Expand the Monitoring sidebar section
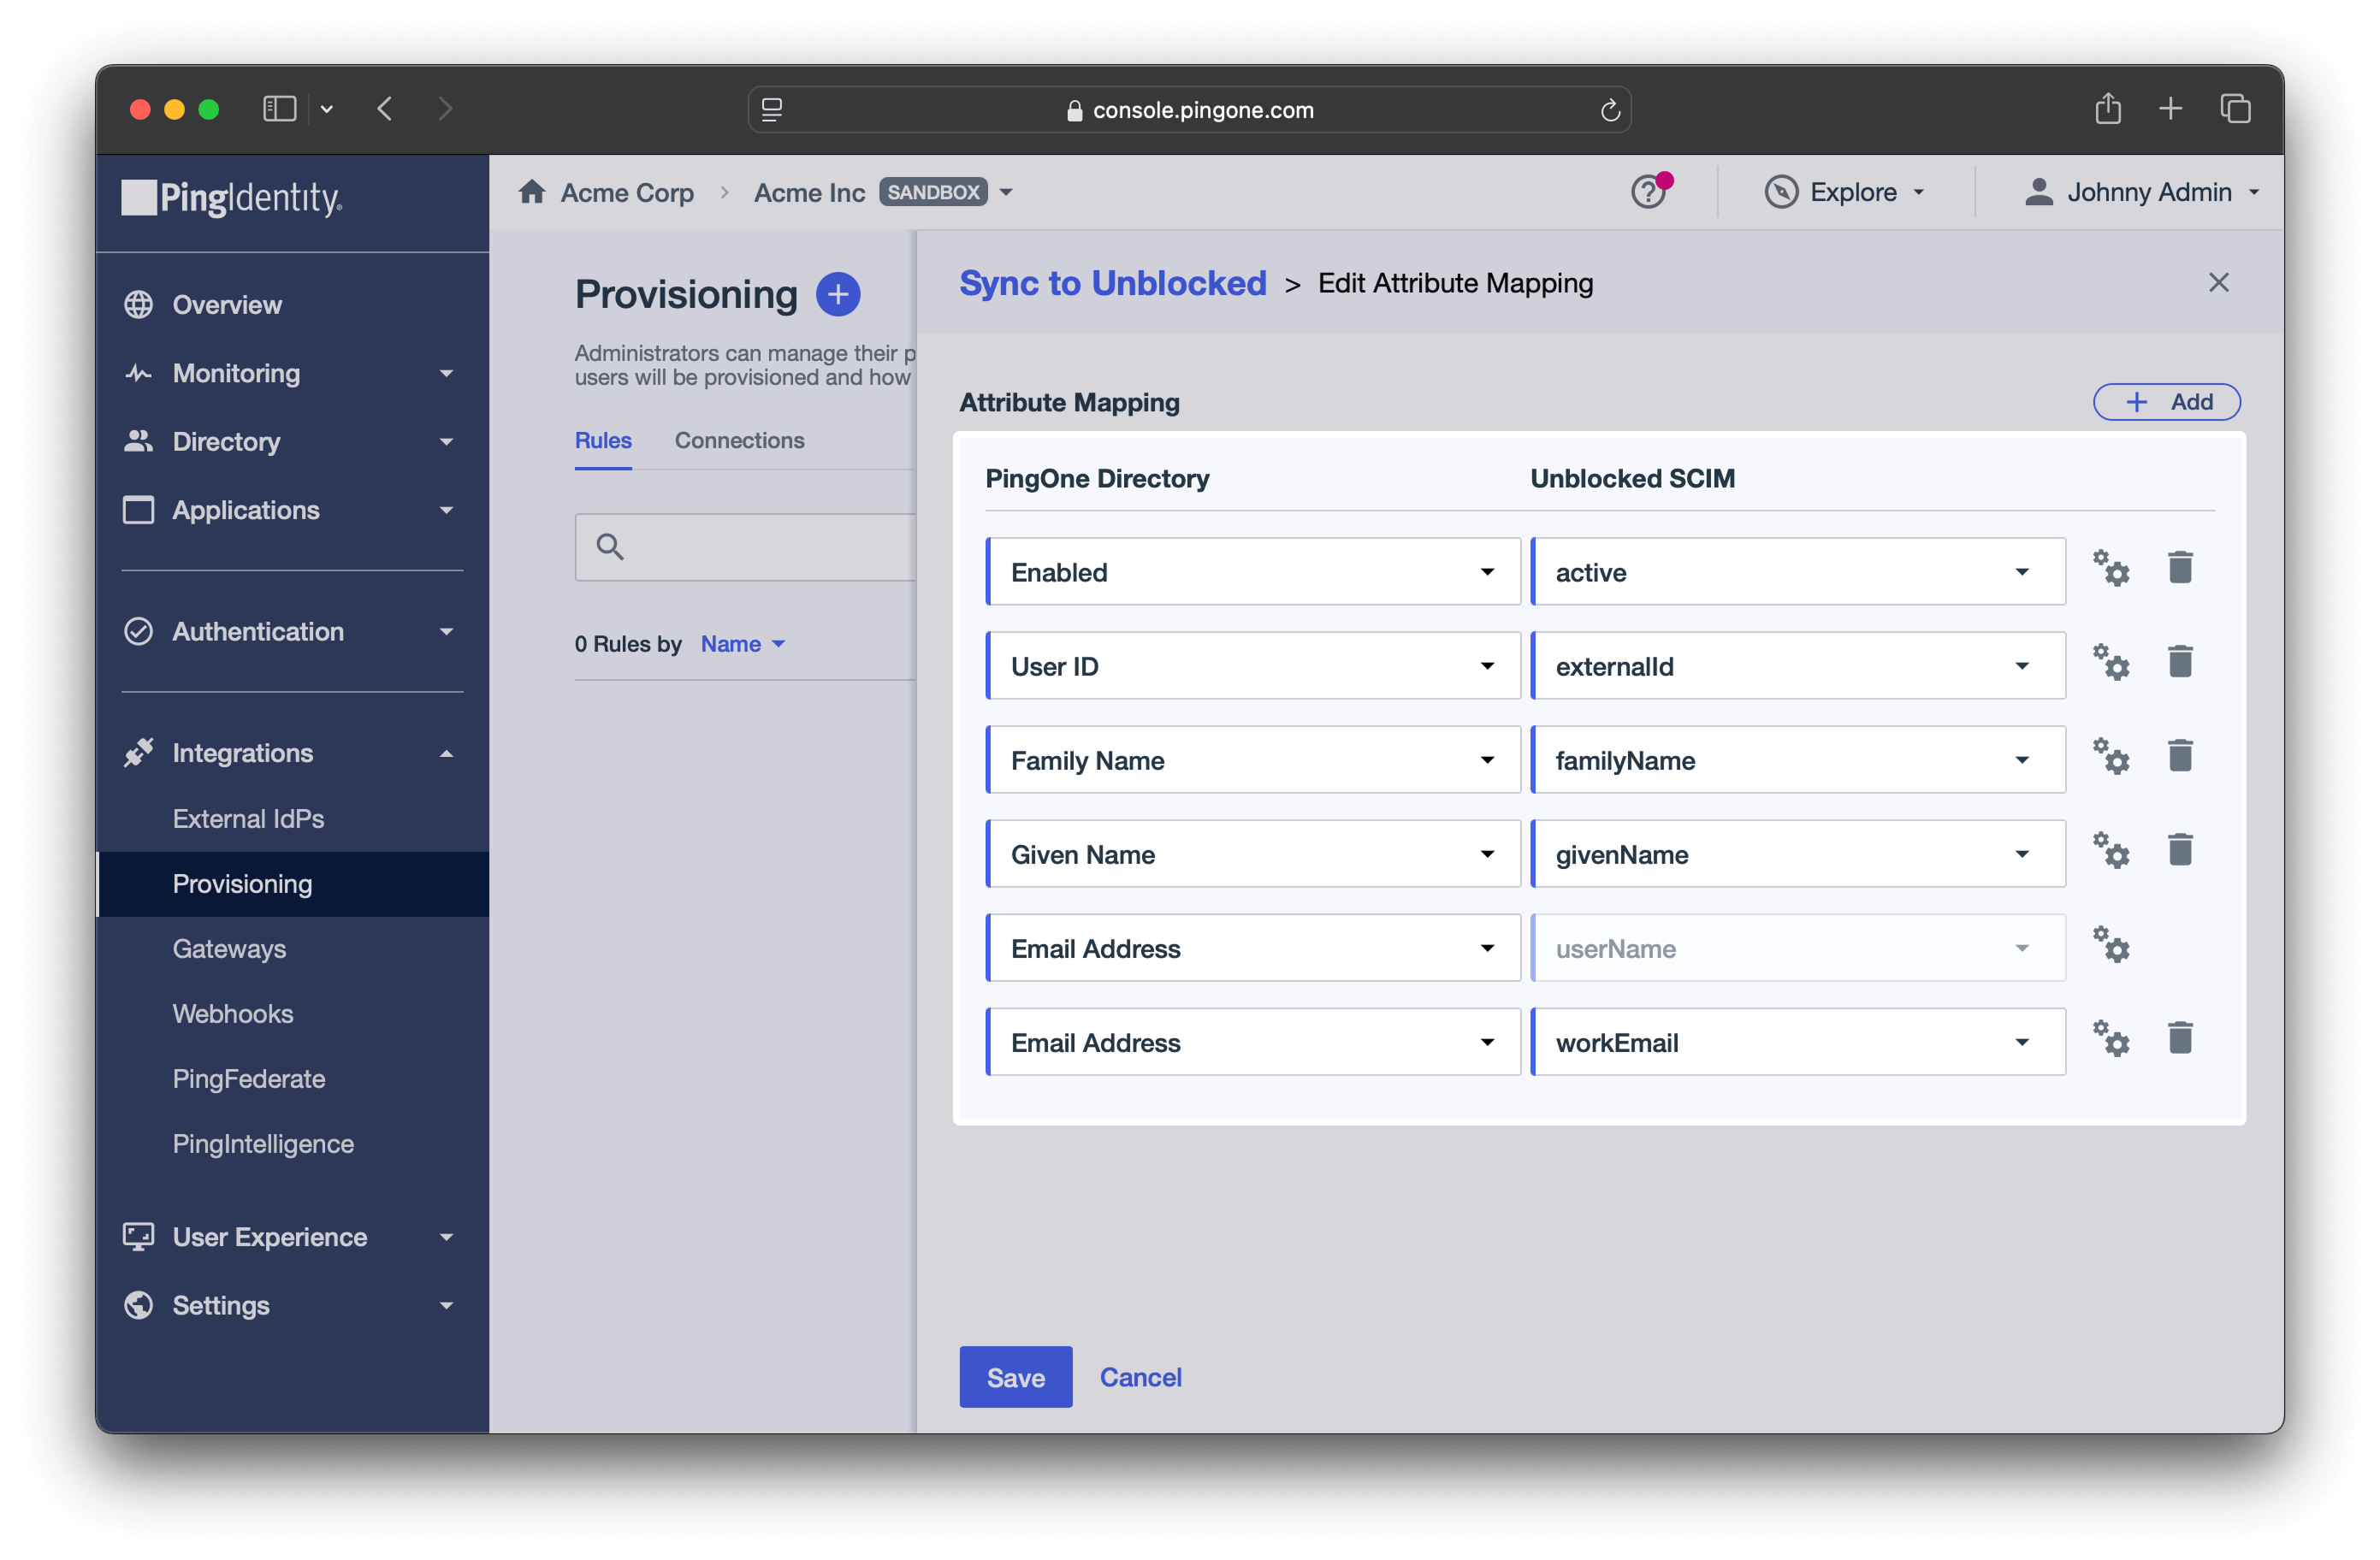The height and width of the screenshot is (1560, 2380). (292, 373)
